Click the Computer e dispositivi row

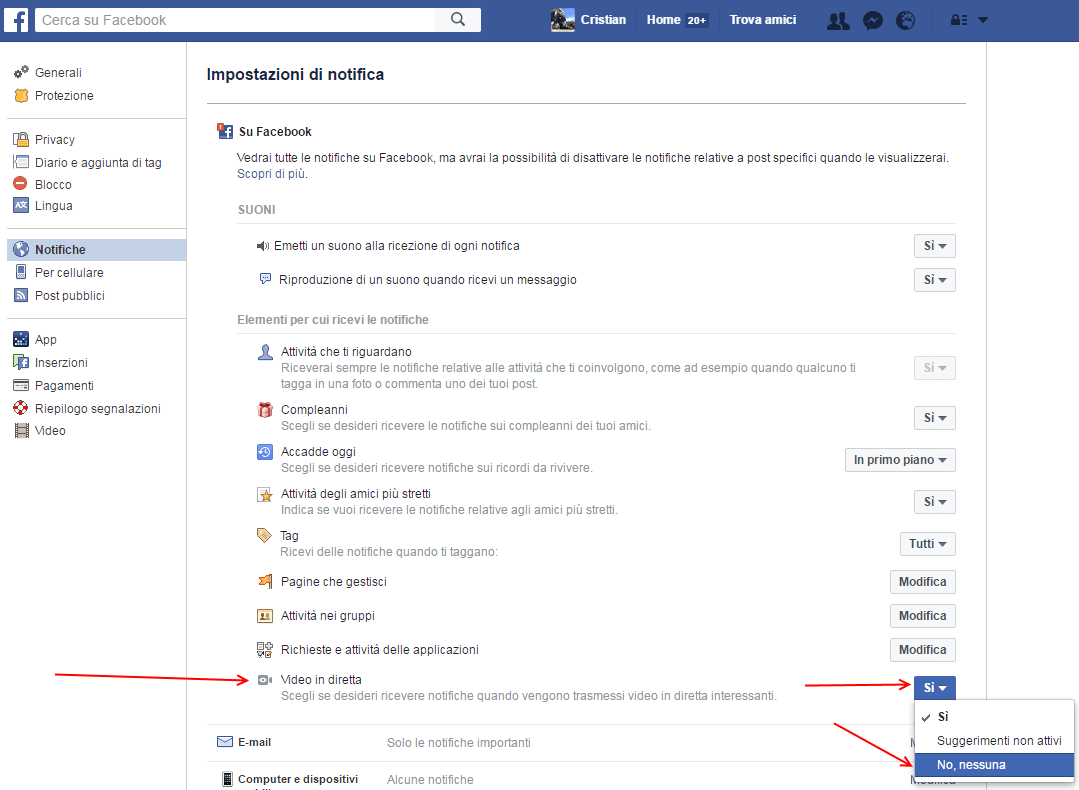point(586,776)
